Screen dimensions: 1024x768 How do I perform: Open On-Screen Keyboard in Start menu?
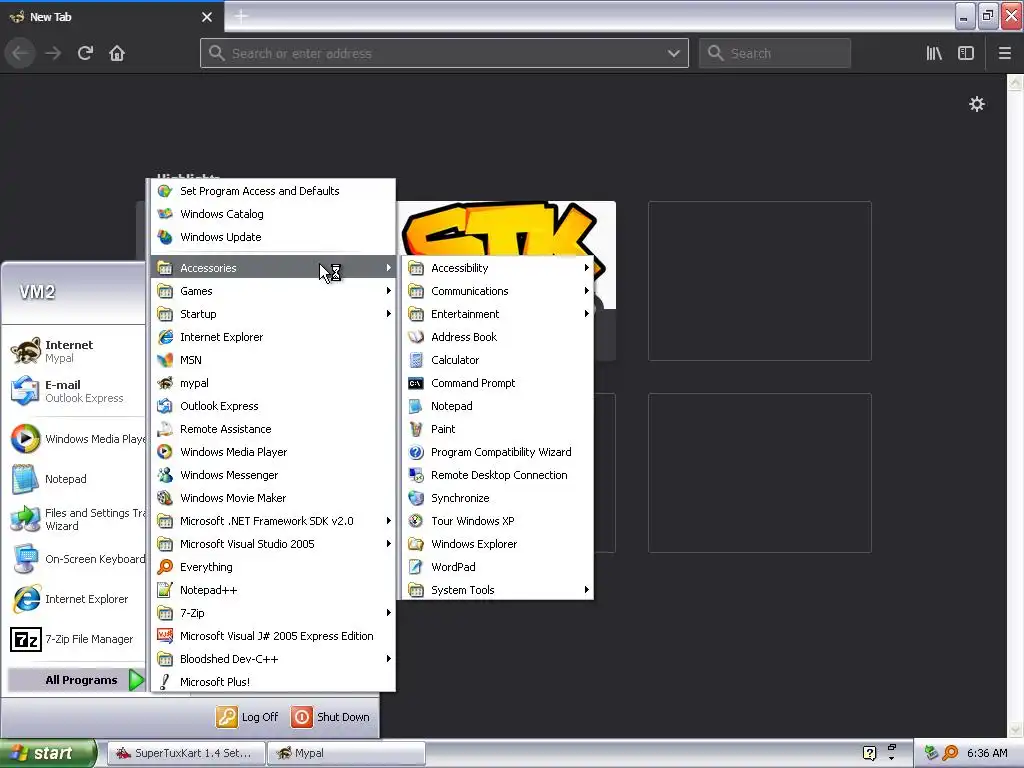click(75, 559)
